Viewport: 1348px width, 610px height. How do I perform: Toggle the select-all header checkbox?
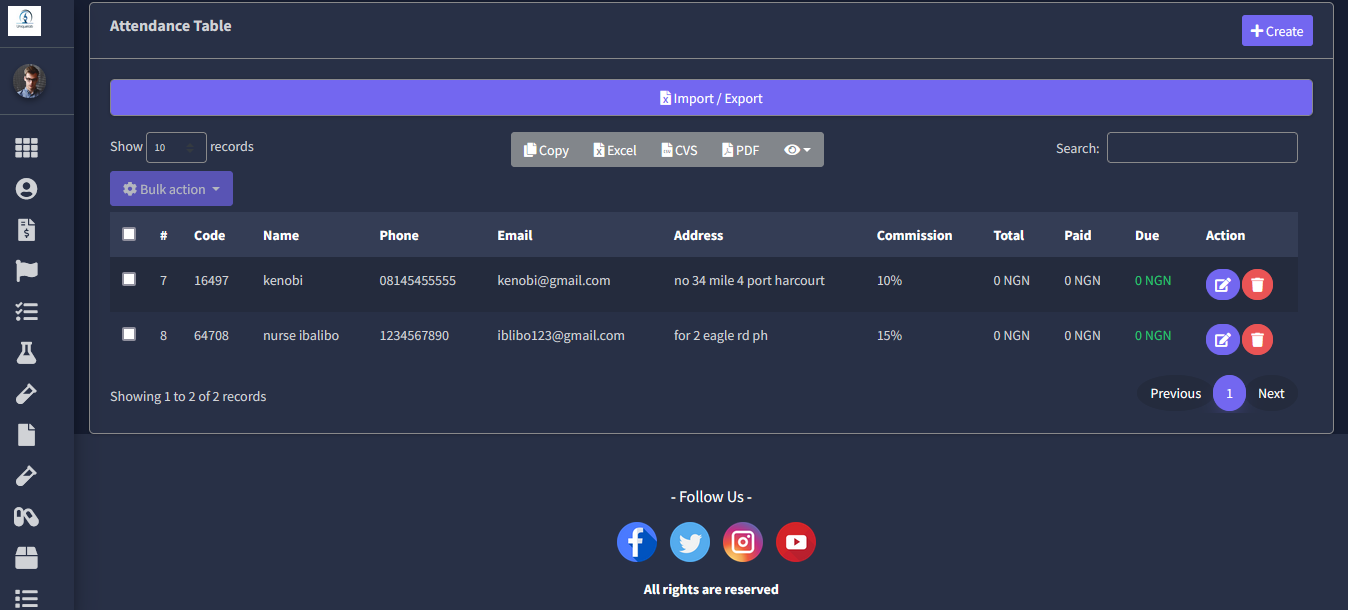click(129, 234)
